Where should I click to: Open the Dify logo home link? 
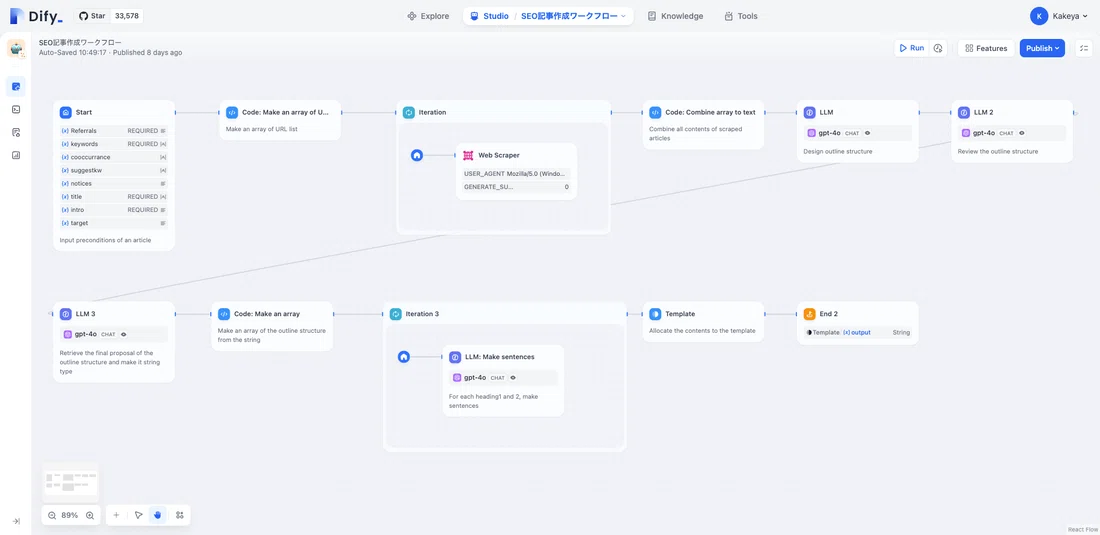coord(36,15)
